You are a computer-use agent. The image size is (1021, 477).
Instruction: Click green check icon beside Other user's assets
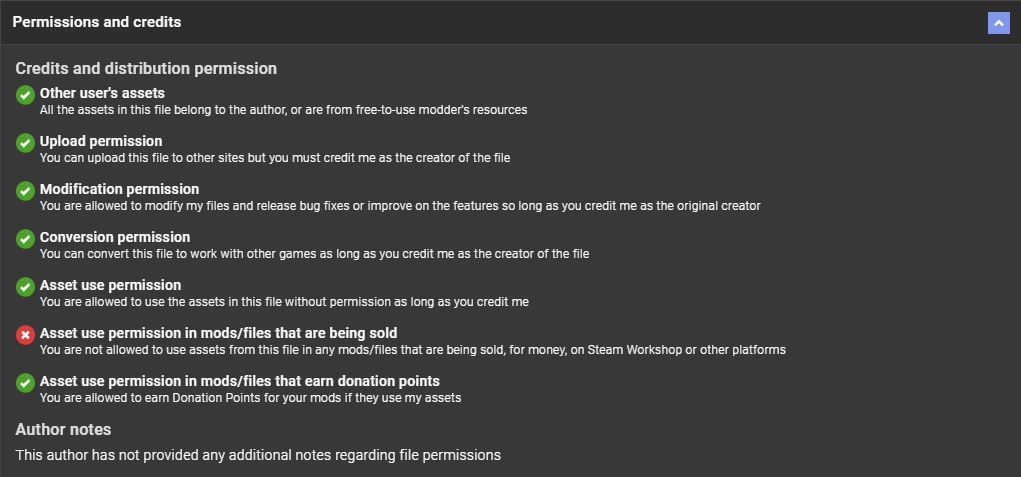click(x=25, y=95)
